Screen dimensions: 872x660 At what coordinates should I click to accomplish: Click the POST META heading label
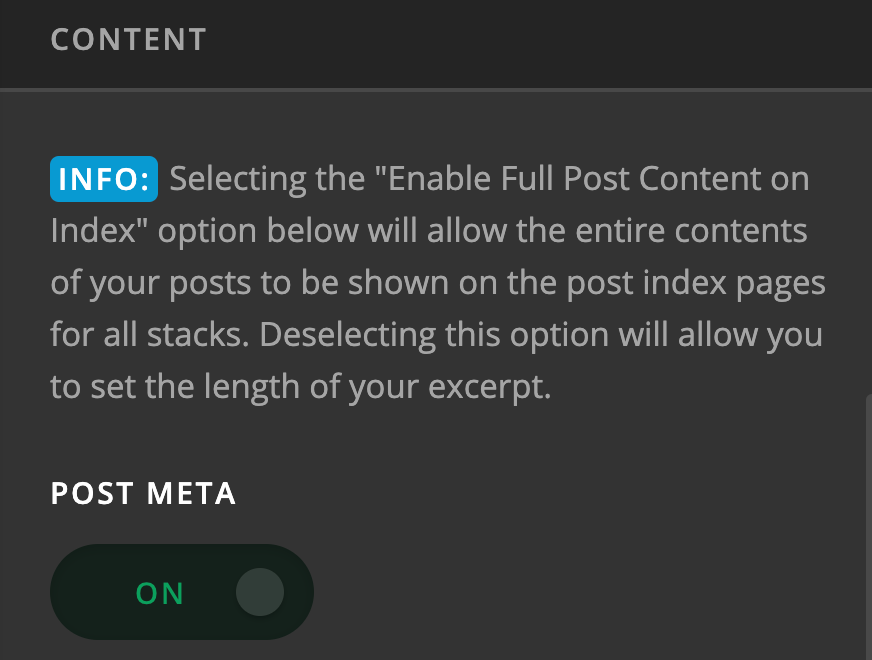(143, 493)
